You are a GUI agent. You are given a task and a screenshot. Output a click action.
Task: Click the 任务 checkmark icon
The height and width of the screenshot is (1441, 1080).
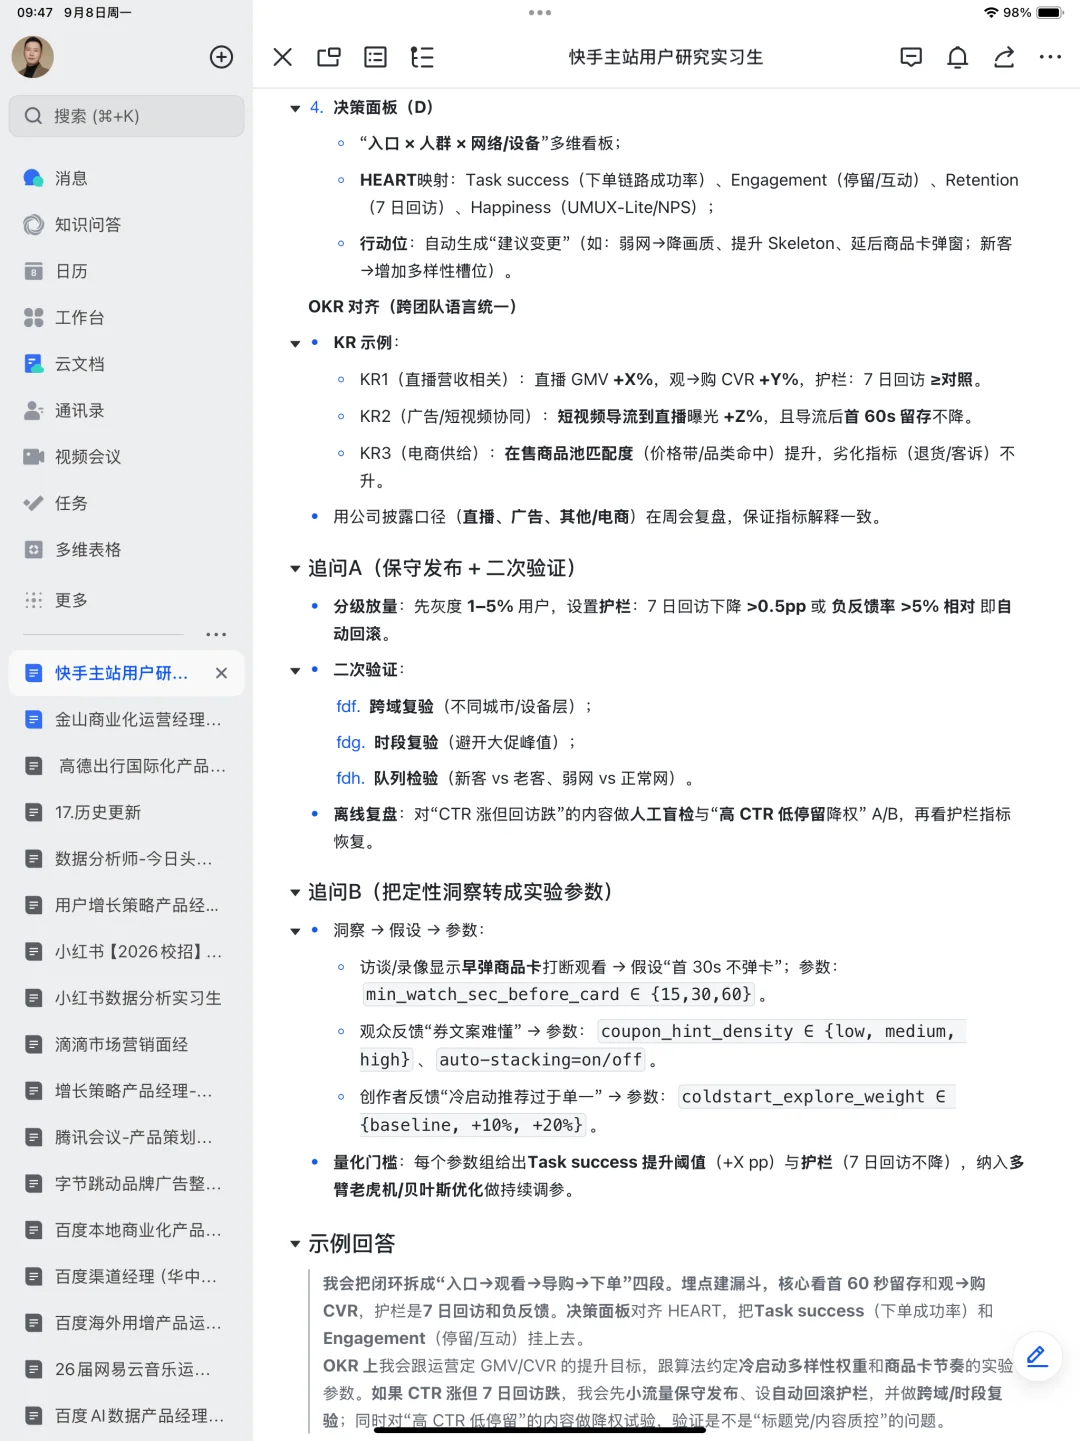(34, 503)
